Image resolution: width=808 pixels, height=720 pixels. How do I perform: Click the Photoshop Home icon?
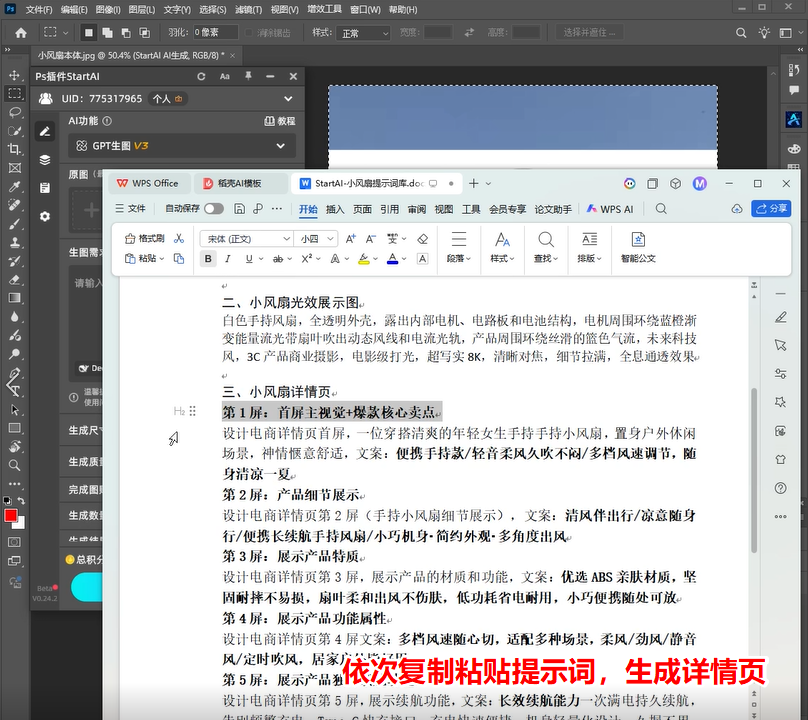[x=21, y=33]
